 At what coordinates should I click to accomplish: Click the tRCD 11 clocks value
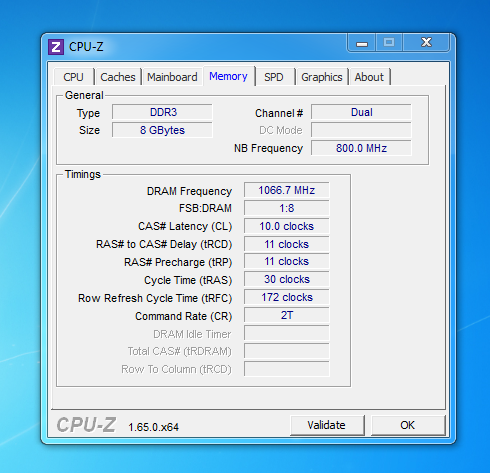287,244
